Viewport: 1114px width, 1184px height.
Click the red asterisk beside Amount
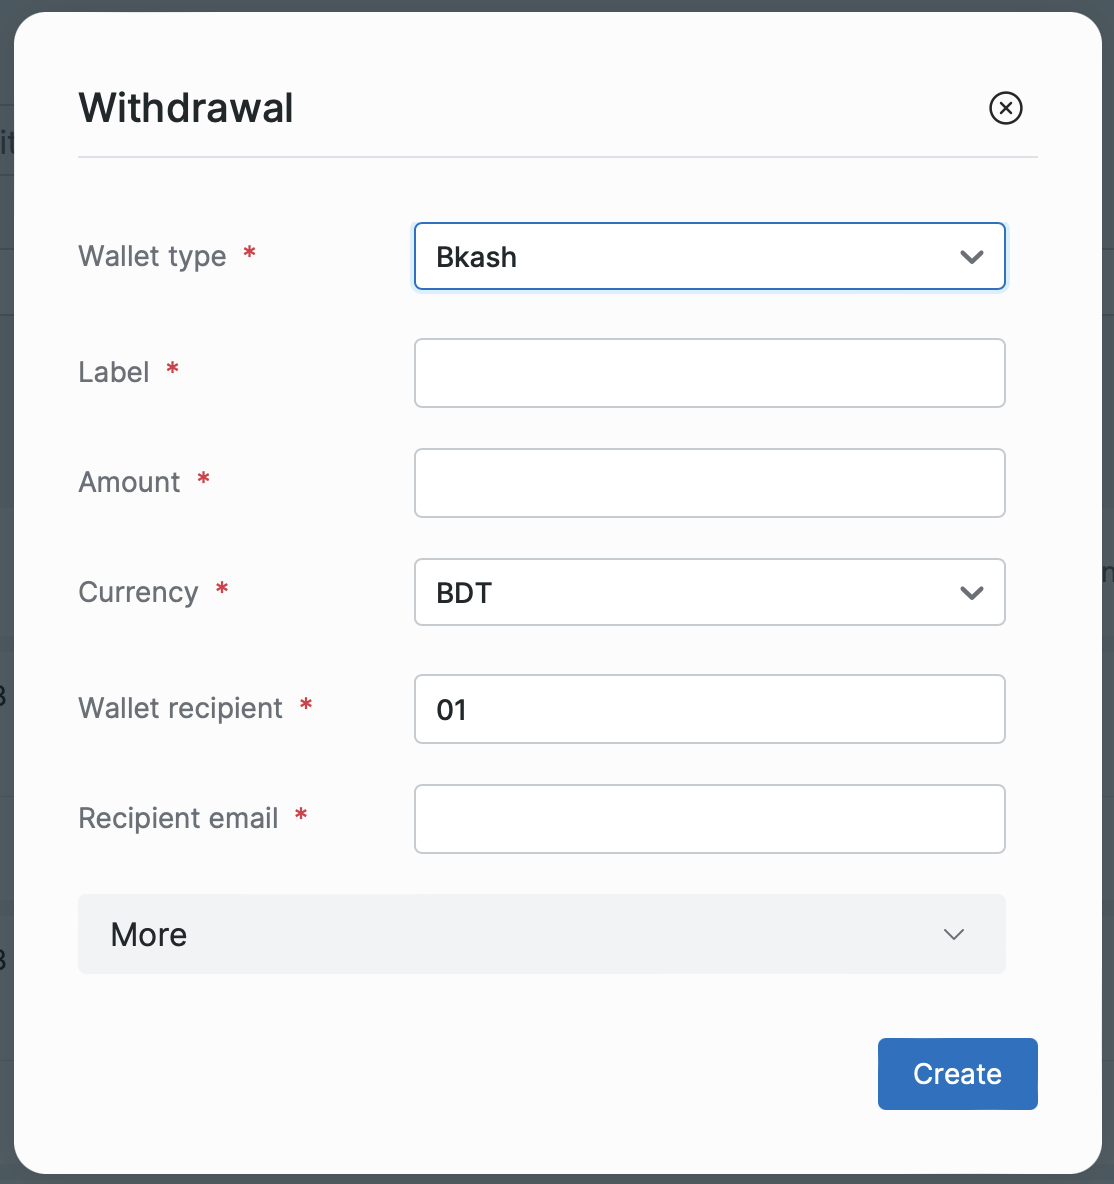pyautogui.click(x=203, y=479)
